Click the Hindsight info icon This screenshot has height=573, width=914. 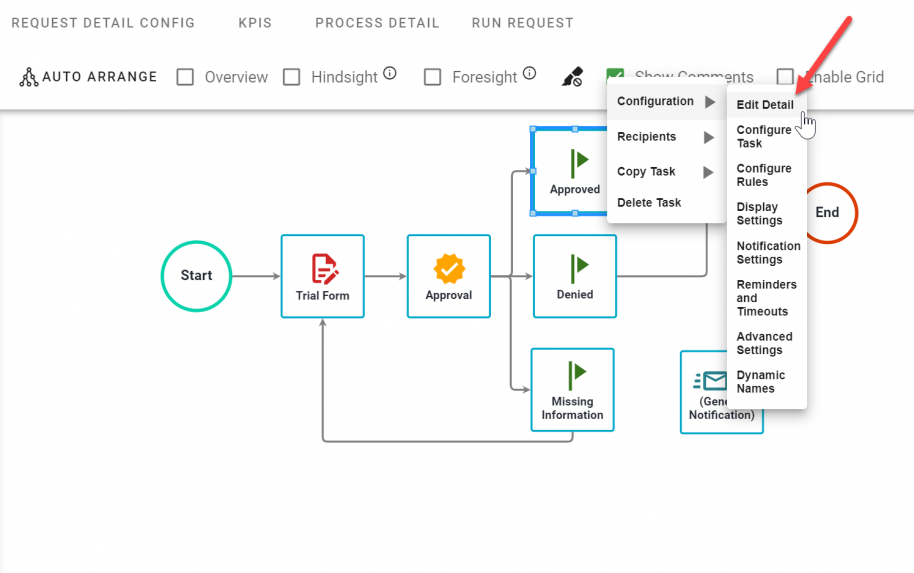tap(390, 73)
